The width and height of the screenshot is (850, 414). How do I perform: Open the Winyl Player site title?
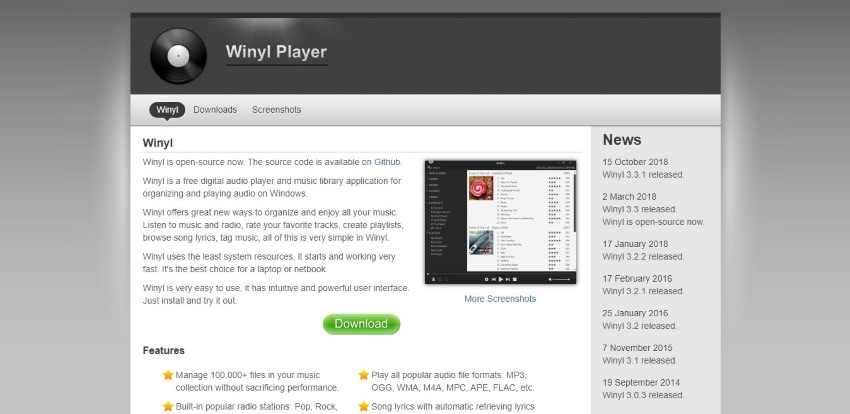click(x=276, y=52)
